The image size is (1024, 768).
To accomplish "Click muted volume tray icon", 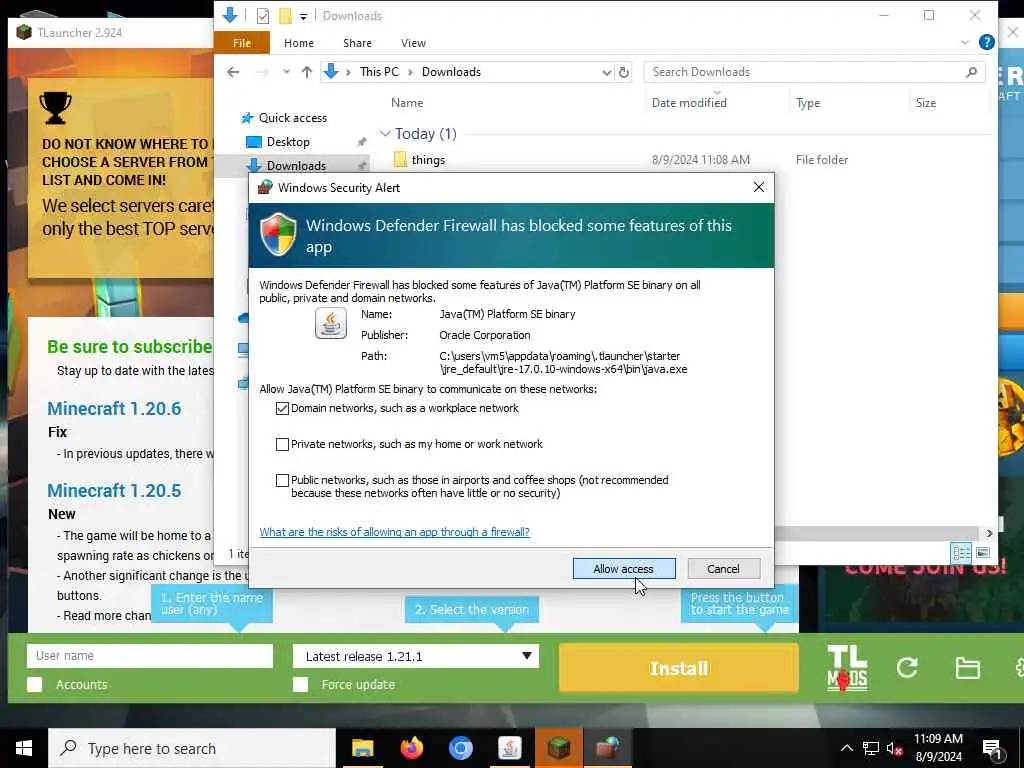I will (x=894, y=748).
